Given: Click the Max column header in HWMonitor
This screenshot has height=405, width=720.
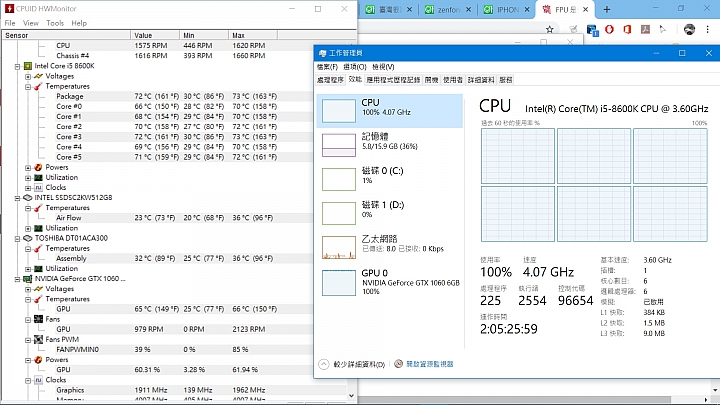Looking at the screenshot, I should point(253,35).
